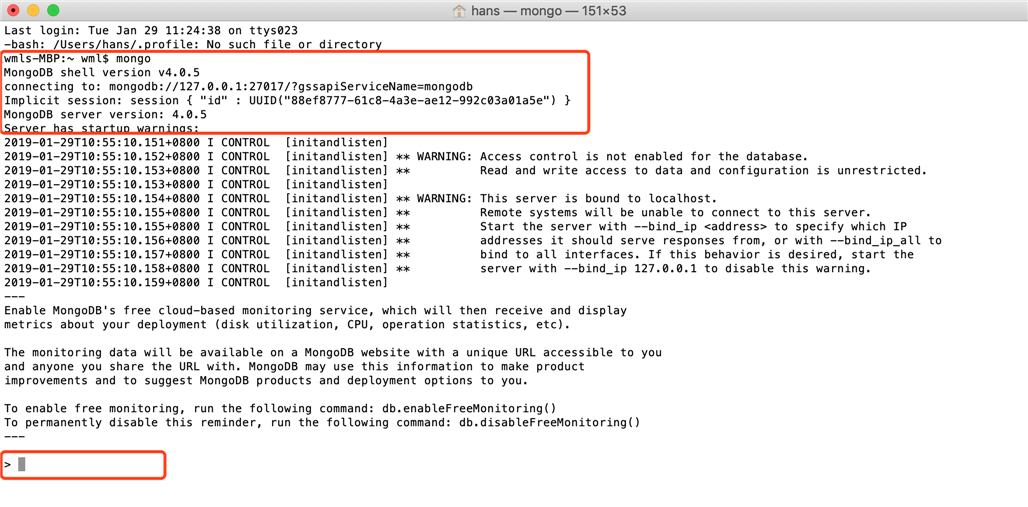1028x507 pixels.
Task: Click the mongo shell prompt cursor
Action: point(22,464)
